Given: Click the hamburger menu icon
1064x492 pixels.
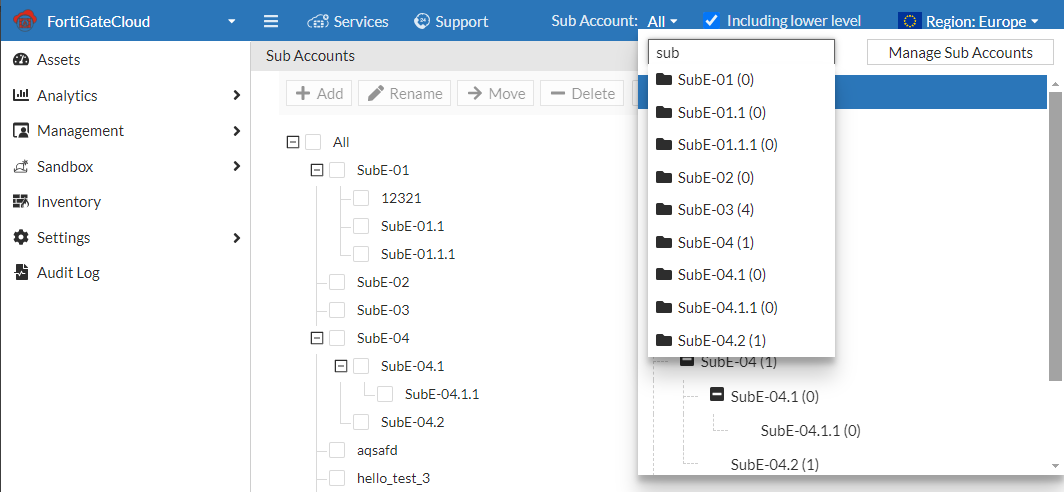Looking at the screenshot, I should (x=270, y=21).
